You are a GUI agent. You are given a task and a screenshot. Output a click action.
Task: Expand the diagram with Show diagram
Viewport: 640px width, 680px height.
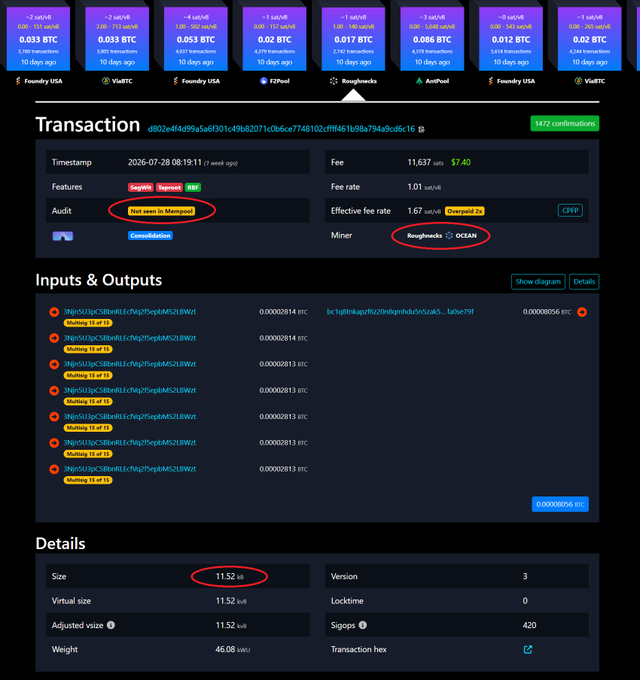(538, 281)
